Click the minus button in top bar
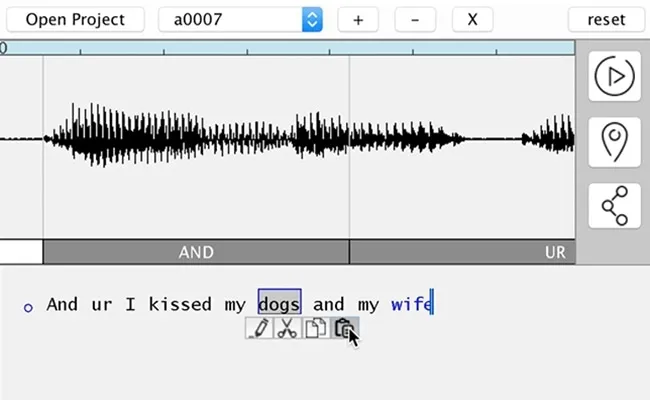Viewport: 650px width, 400px height. click(415, 19)
